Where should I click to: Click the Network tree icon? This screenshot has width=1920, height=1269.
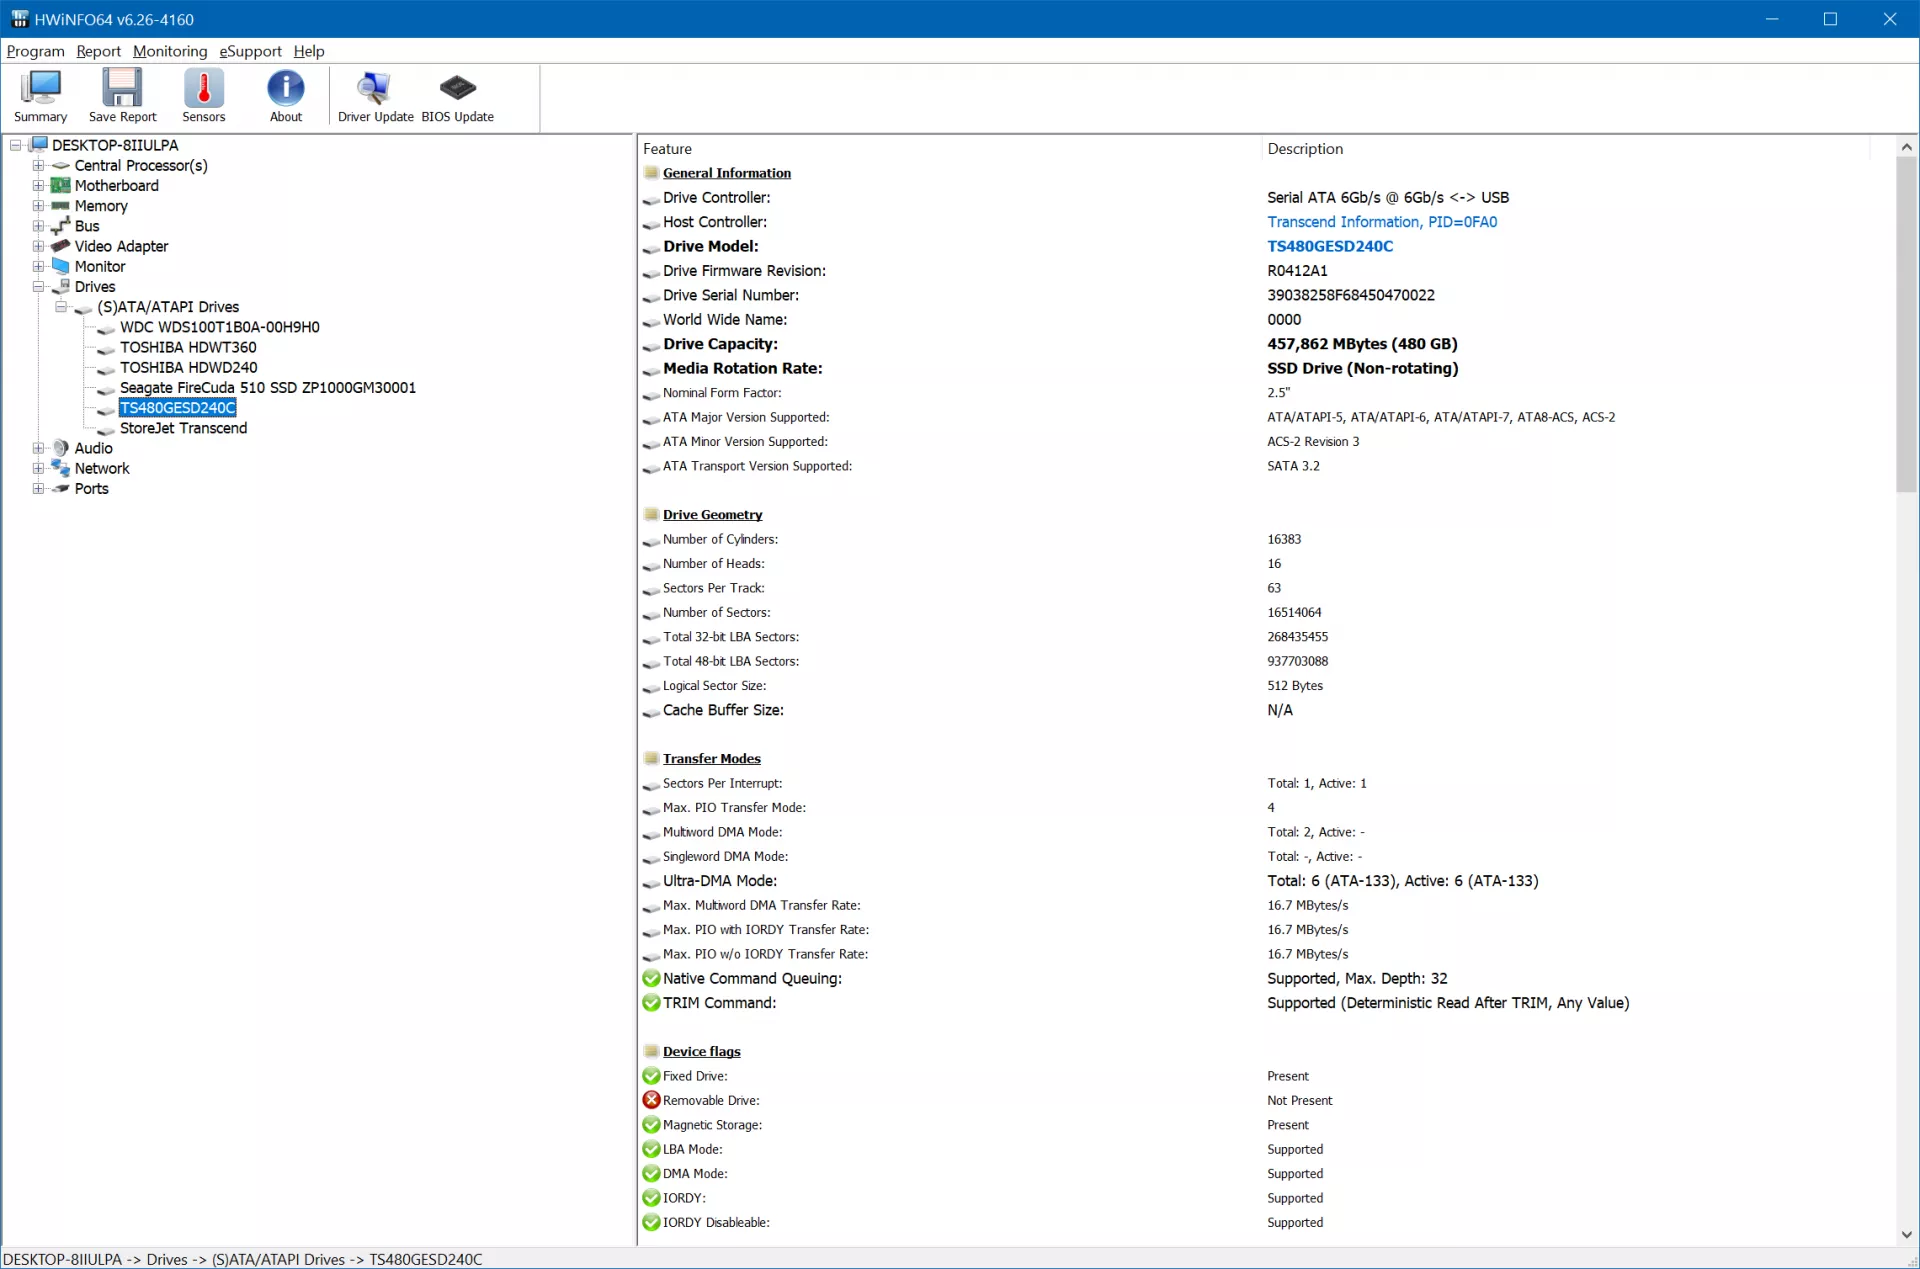coord(61,468)
